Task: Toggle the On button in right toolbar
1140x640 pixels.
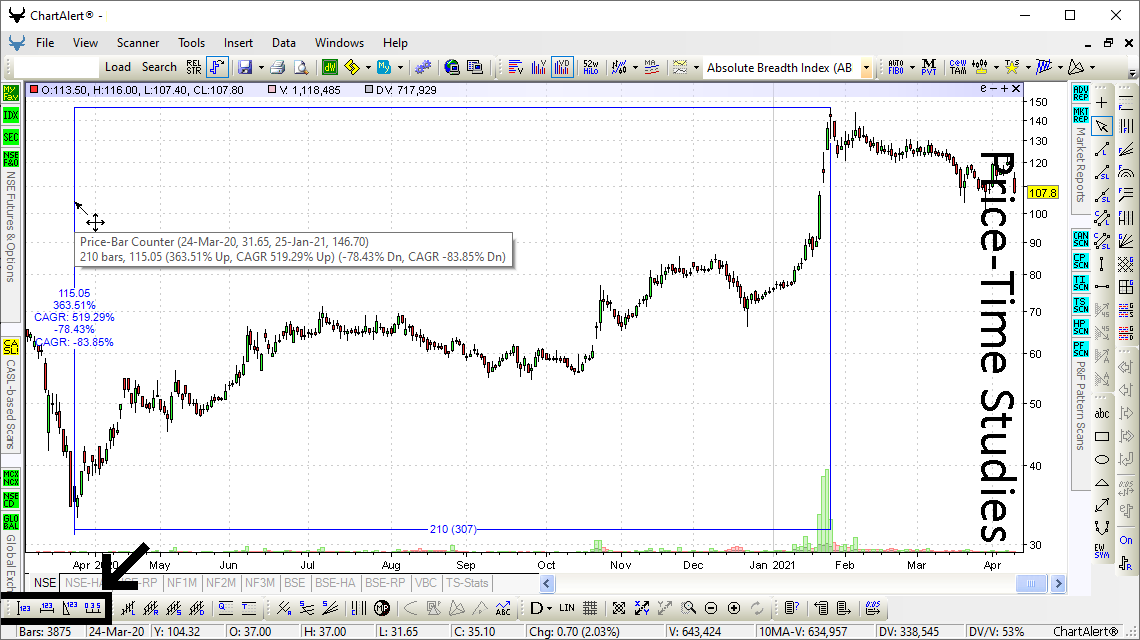Action: [1126, 540]
